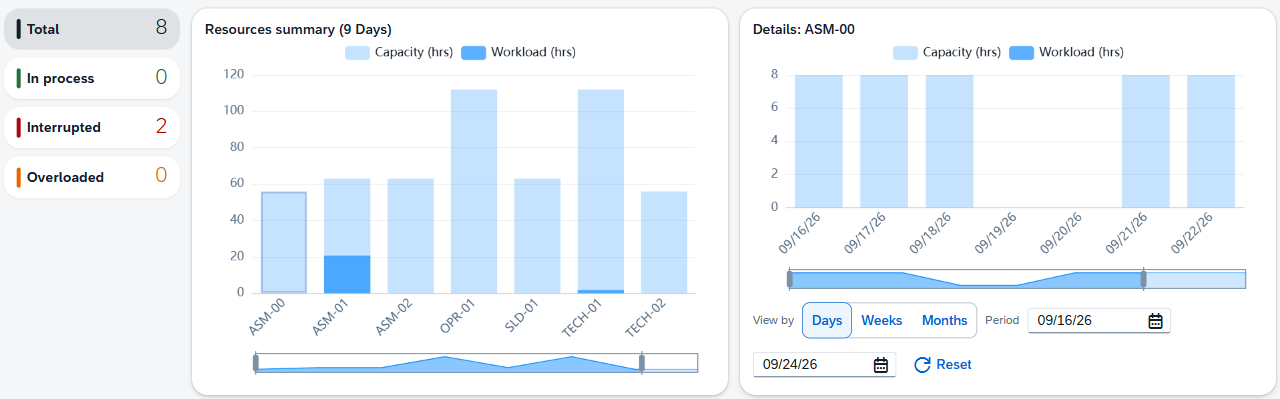Toggle Workload legend in Resources summary chart
The image size is (1280, 399).
(518, 52)
